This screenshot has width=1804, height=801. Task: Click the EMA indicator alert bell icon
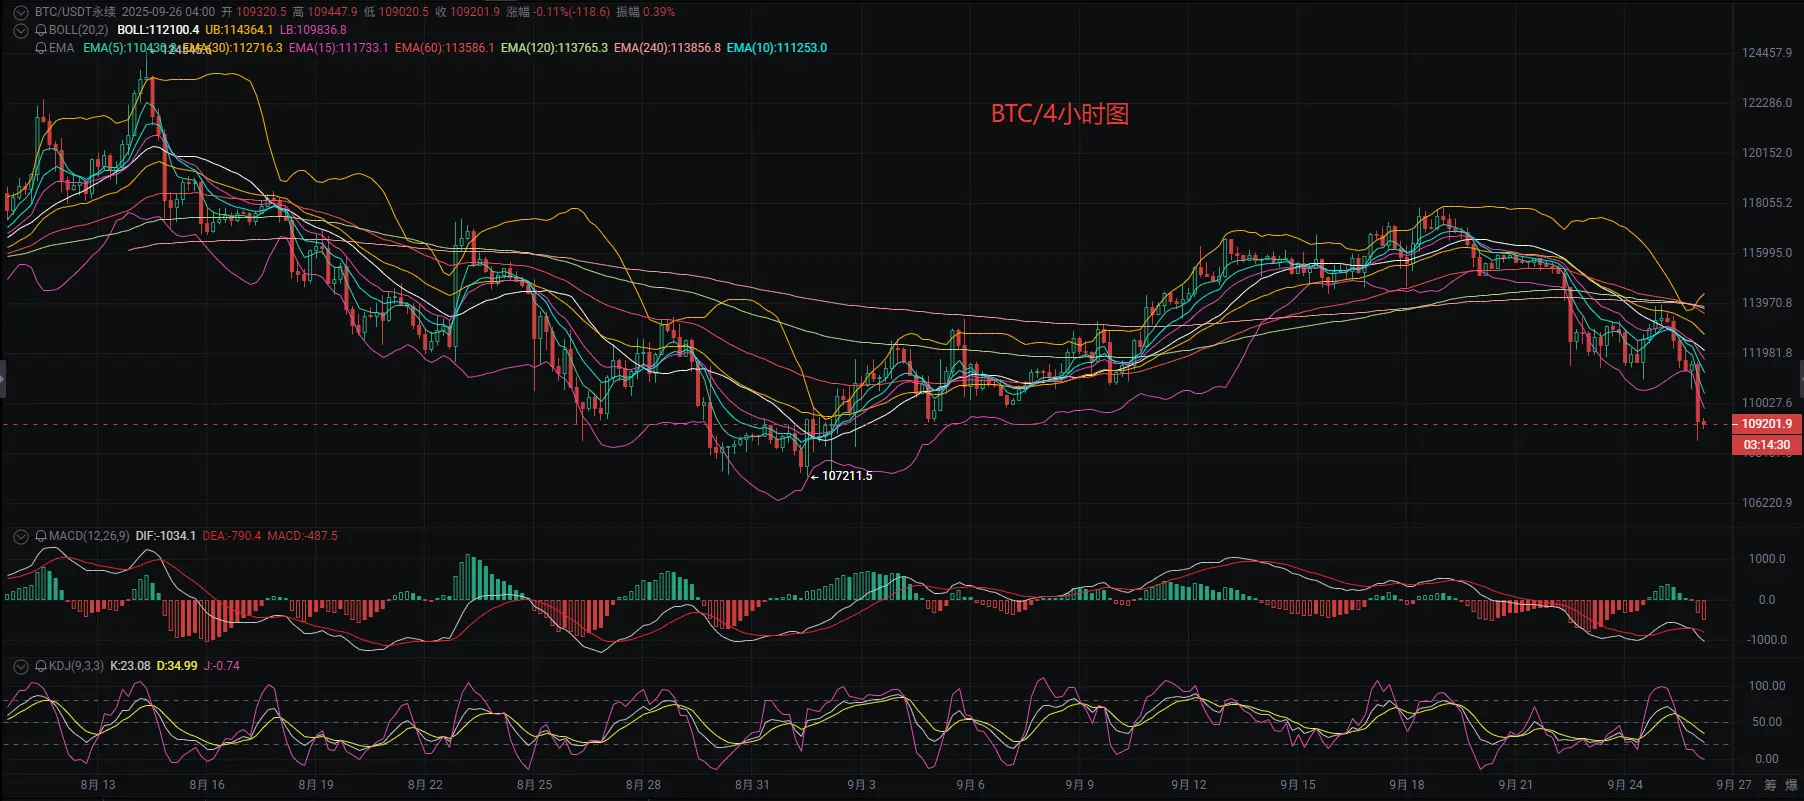pos(41,48)
